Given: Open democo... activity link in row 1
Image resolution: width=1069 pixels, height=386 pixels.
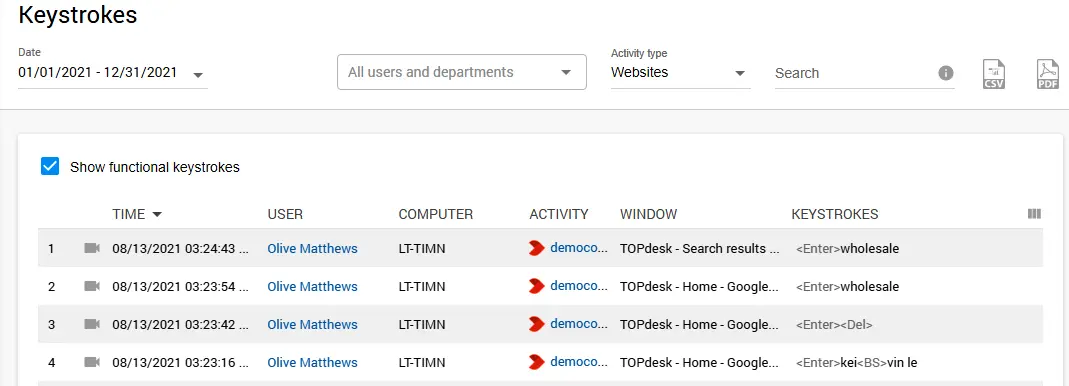Looking at the screenshot, I should coord(578,248).
